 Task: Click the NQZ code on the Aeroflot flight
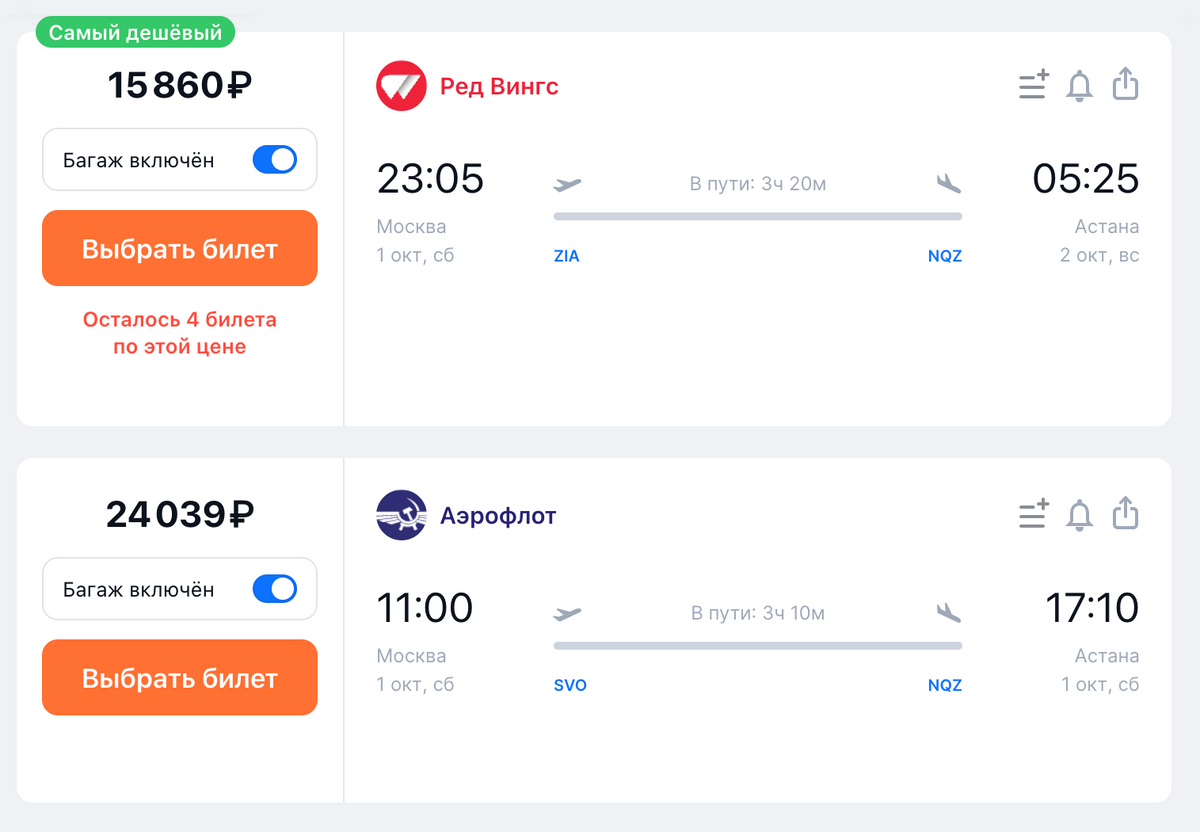coord(945,686)
